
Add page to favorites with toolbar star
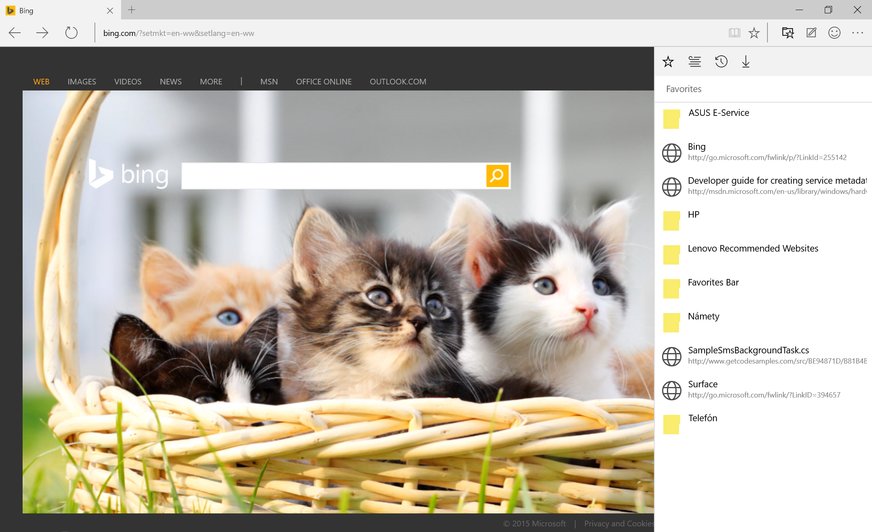coord(754,33)
